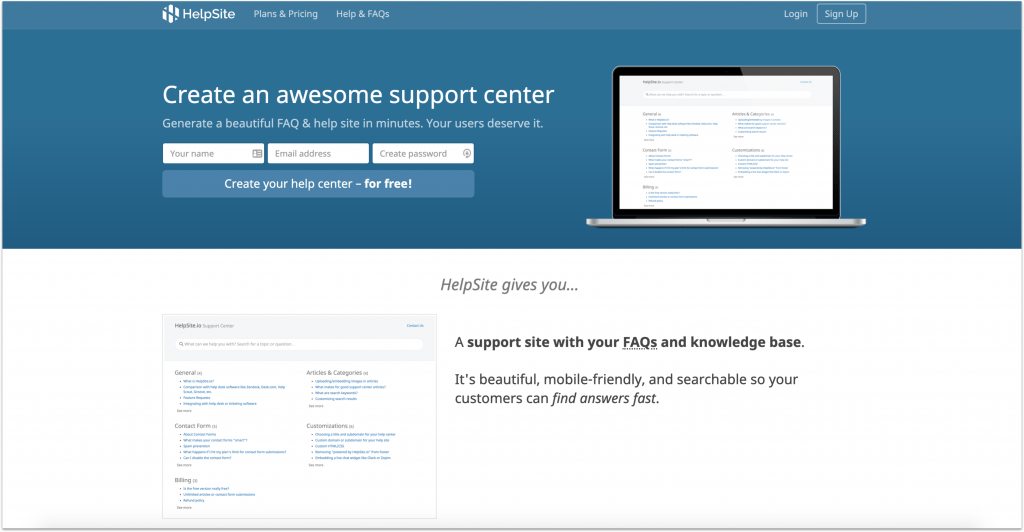Image resolution: width=1024 pixels, height=532 pixels.
Task: Open Plans & Pricing page
Action: coord(285,14)
